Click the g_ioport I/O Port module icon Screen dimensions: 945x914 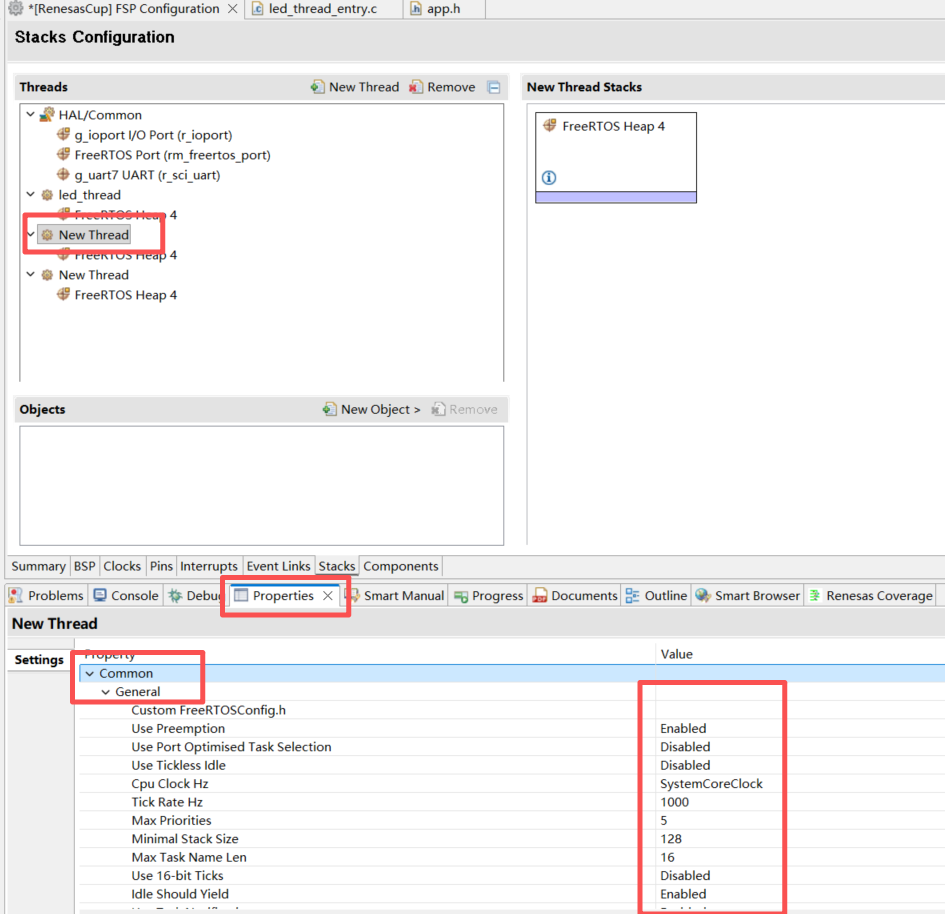[x=63, y=134]
